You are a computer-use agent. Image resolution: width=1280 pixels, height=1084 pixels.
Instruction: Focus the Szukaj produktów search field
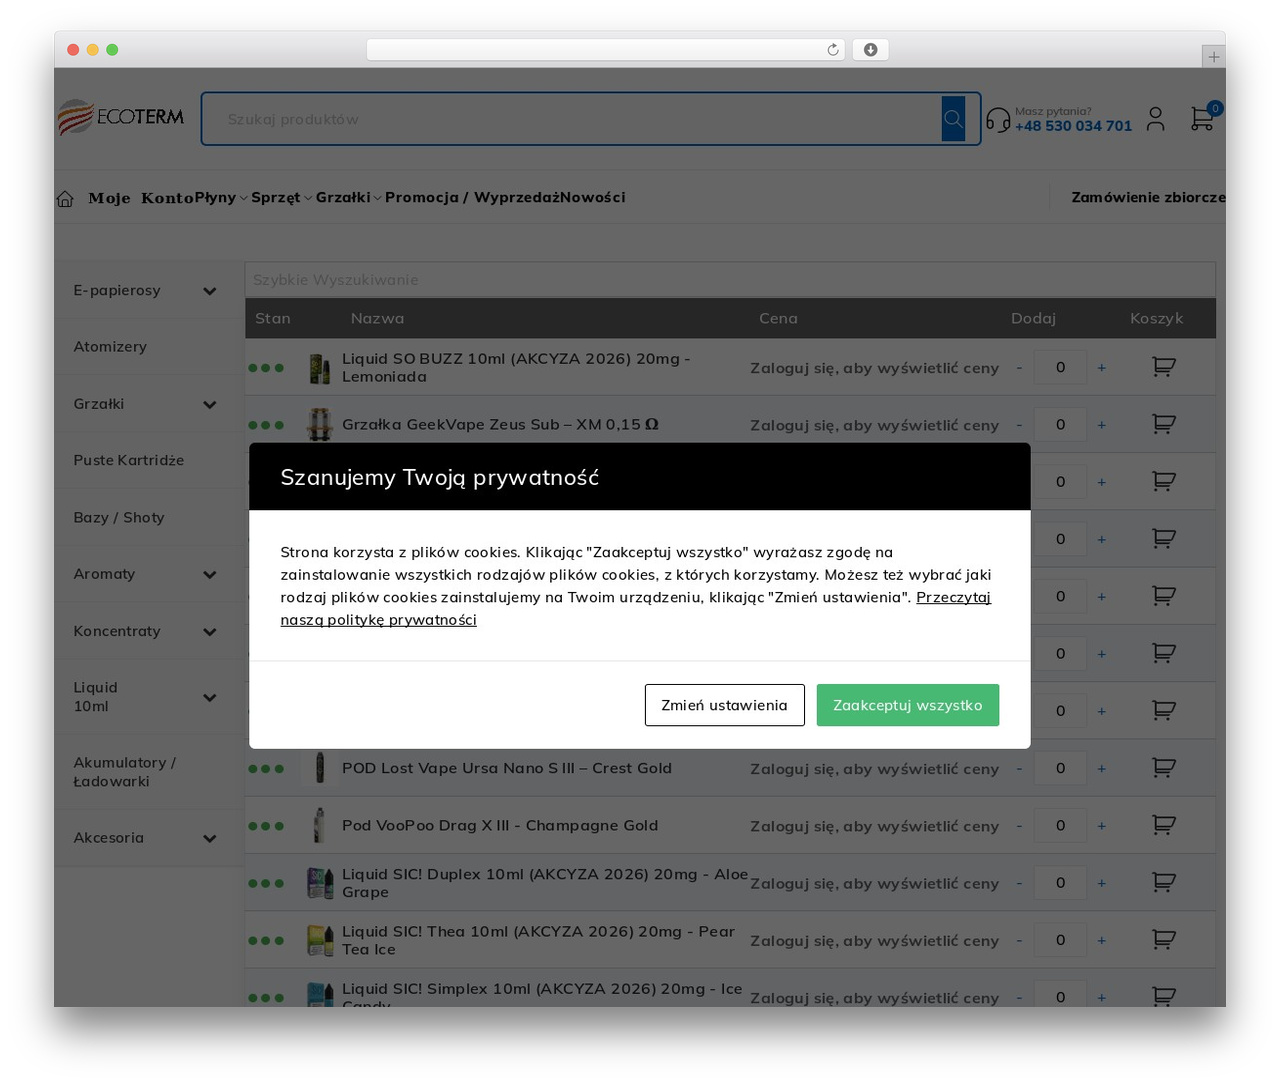pos(571,119)
